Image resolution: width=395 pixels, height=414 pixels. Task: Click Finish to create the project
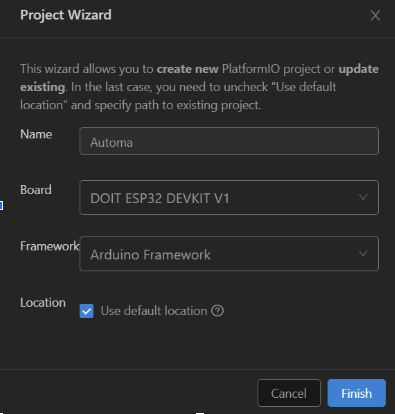[x=357, y=393]
